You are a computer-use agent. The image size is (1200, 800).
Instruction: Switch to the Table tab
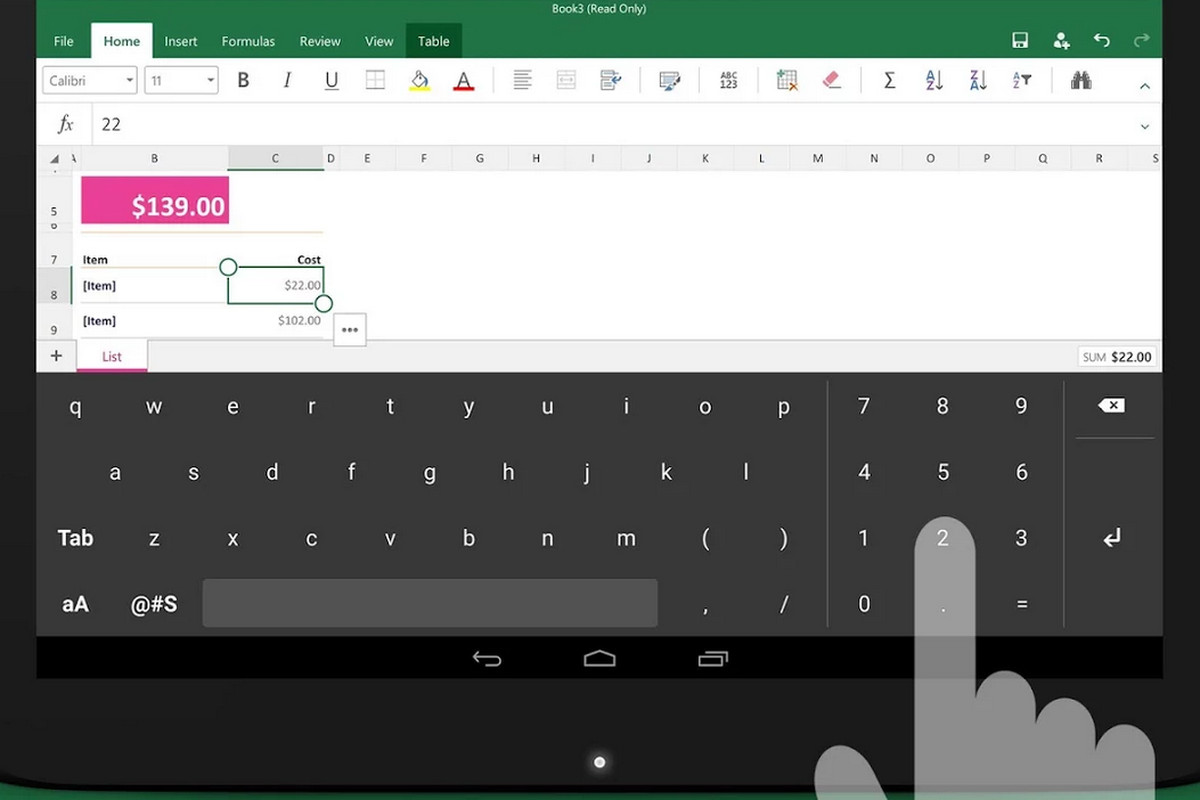click(434, 41)
